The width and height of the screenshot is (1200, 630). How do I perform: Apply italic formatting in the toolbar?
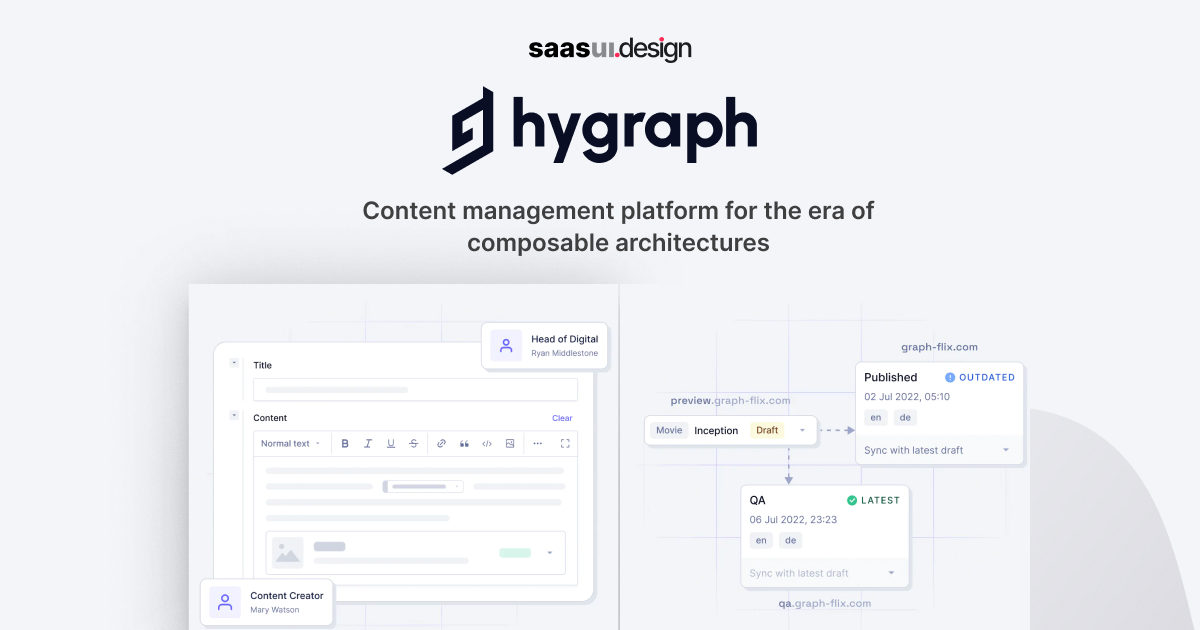368,443
